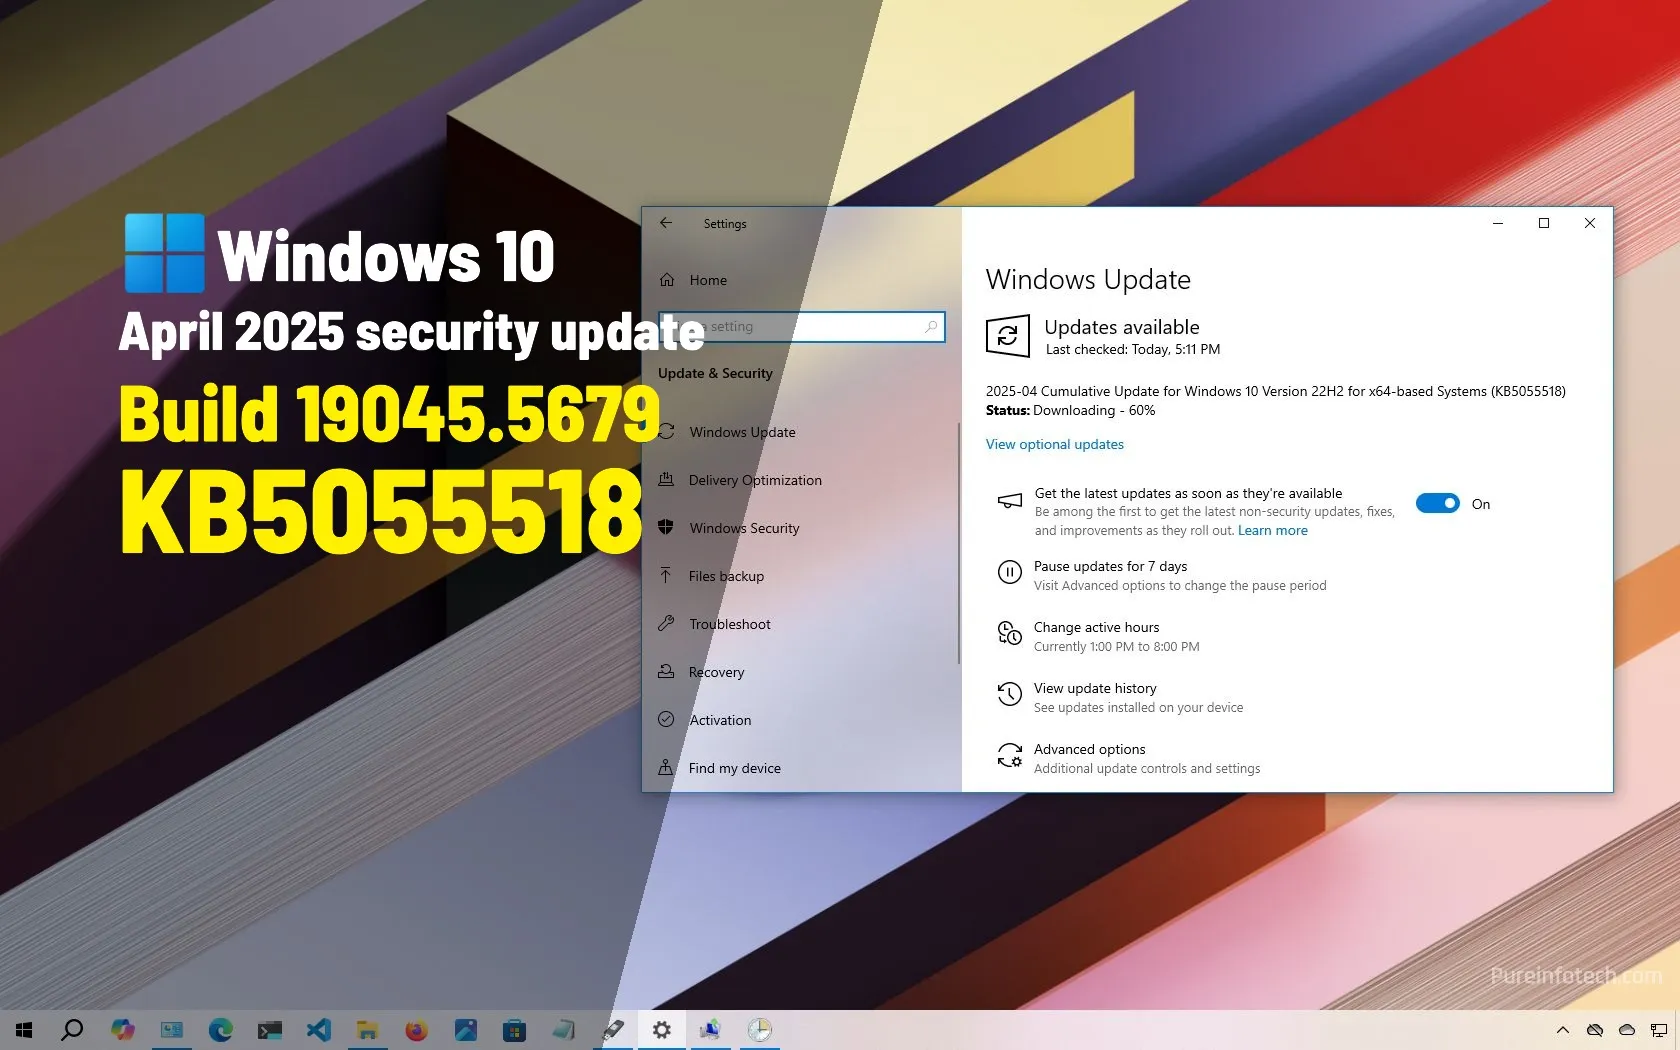
Task: Click Pause updates for 7 days
Action: click(x=1110, y=566)
